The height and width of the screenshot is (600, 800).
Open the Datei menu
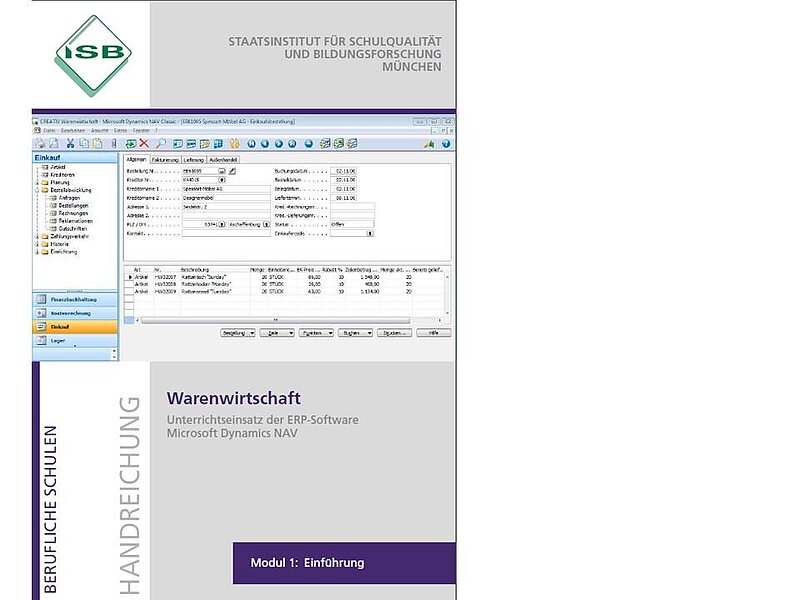pos(49,131)
